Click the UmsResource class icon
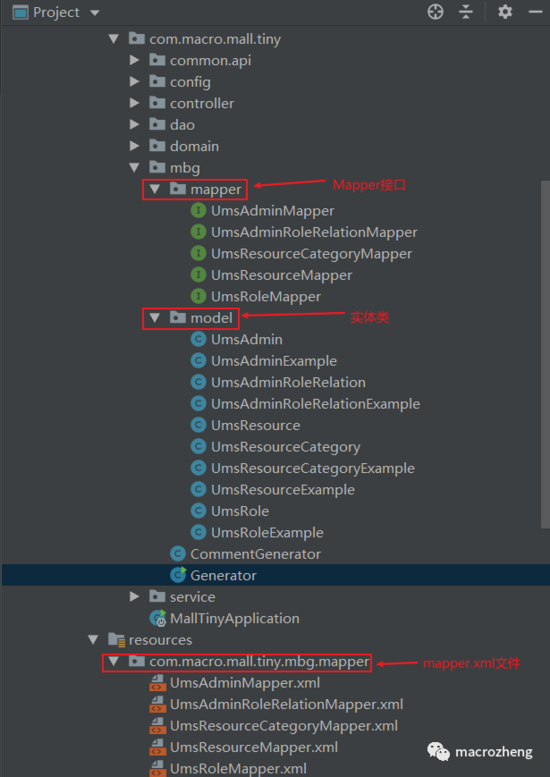 pos(198,425)
